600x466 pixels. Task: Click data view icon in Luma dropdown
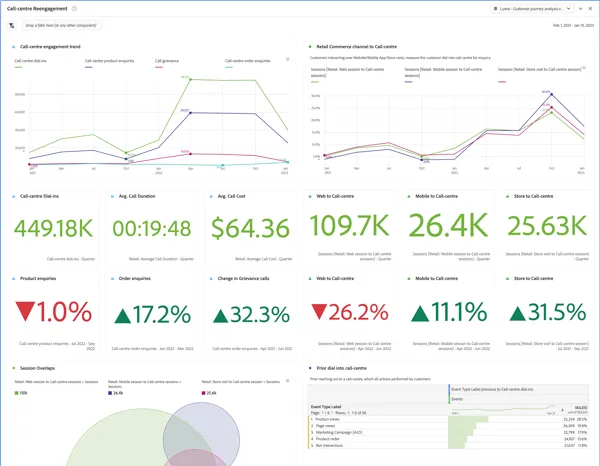(x=496, y=8)
